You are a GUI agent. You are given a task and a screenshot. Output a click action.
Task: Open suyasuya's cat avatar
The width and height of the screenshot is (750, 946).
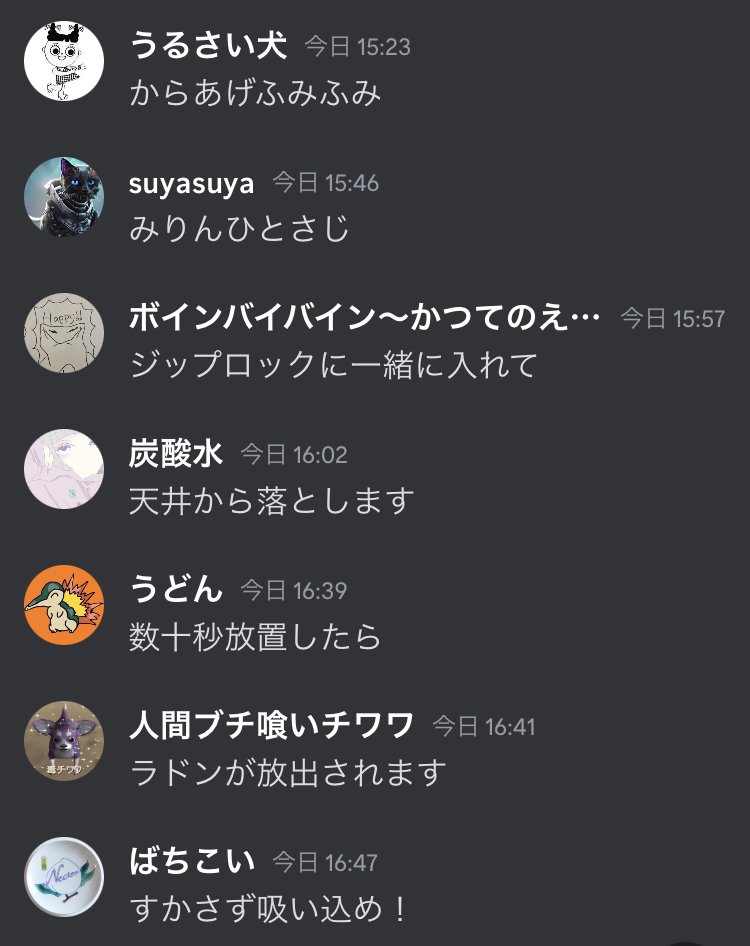[64, 197]
